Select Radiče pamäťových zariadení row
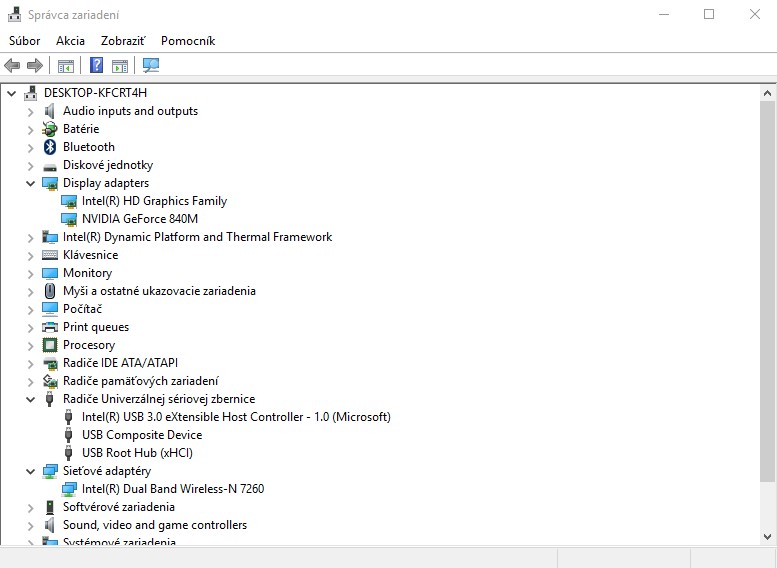 141,381
